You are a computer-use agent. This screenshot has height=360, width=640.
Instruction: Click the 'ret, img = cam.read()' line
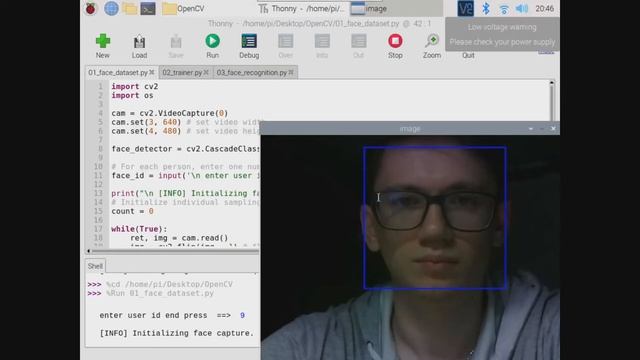(179, 238)
